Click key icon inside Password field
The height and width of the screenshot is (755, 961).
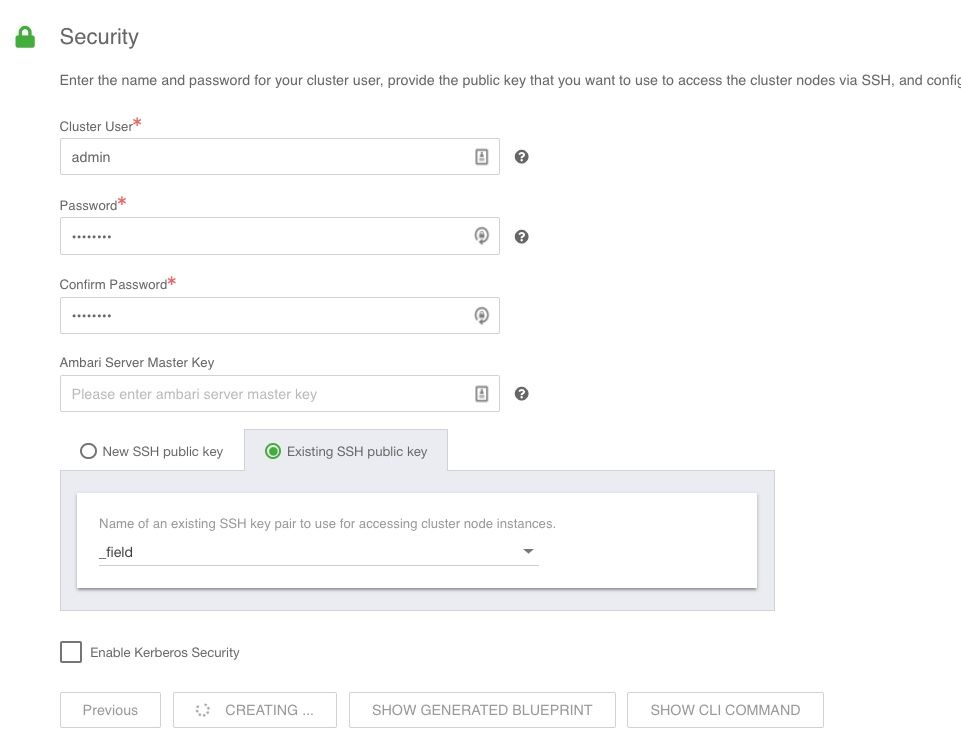coord(481,236)
